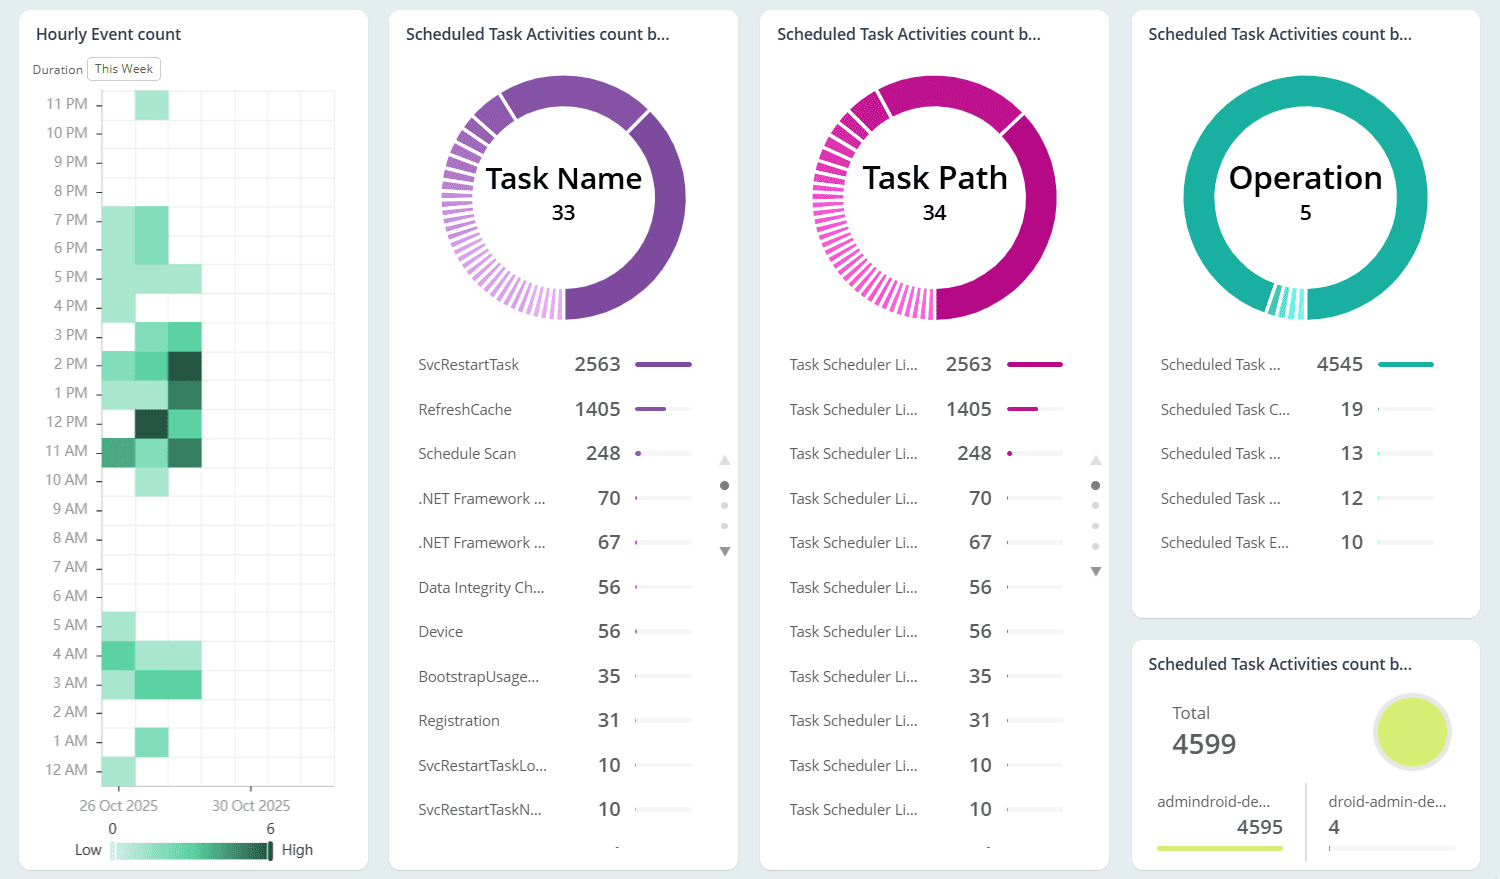Select the active page dot in Task Name list
This screenshot has height=879, width=1500.
click(x=724, y=484)
